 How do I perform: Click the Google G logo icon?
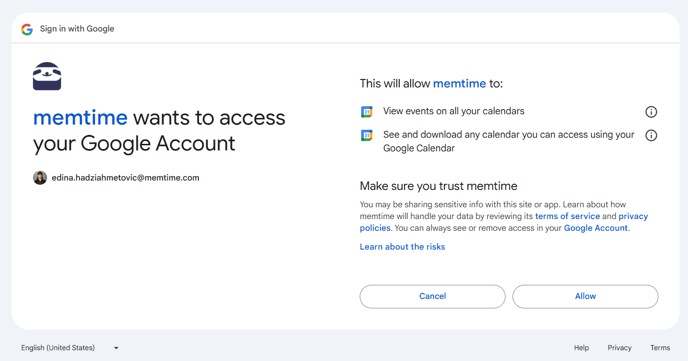(27, 29)
